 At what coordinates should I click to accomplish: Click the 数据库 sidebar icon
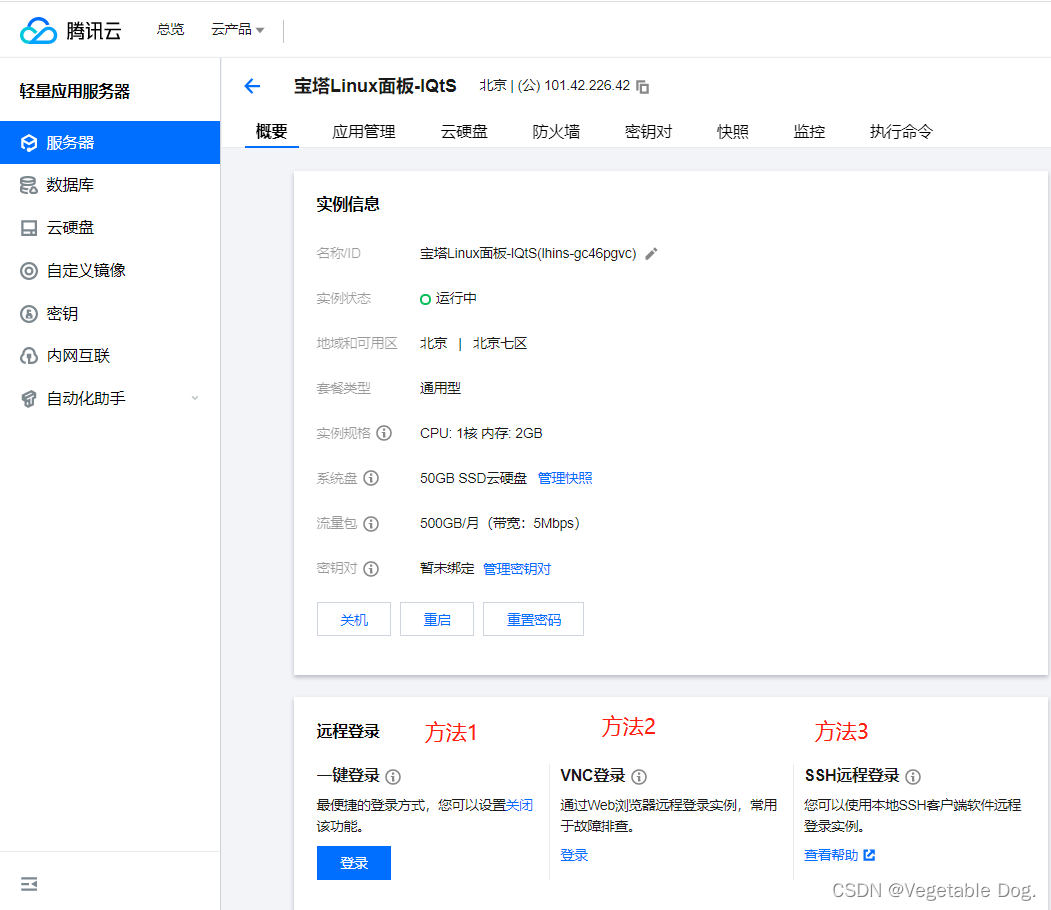(29, 185)
